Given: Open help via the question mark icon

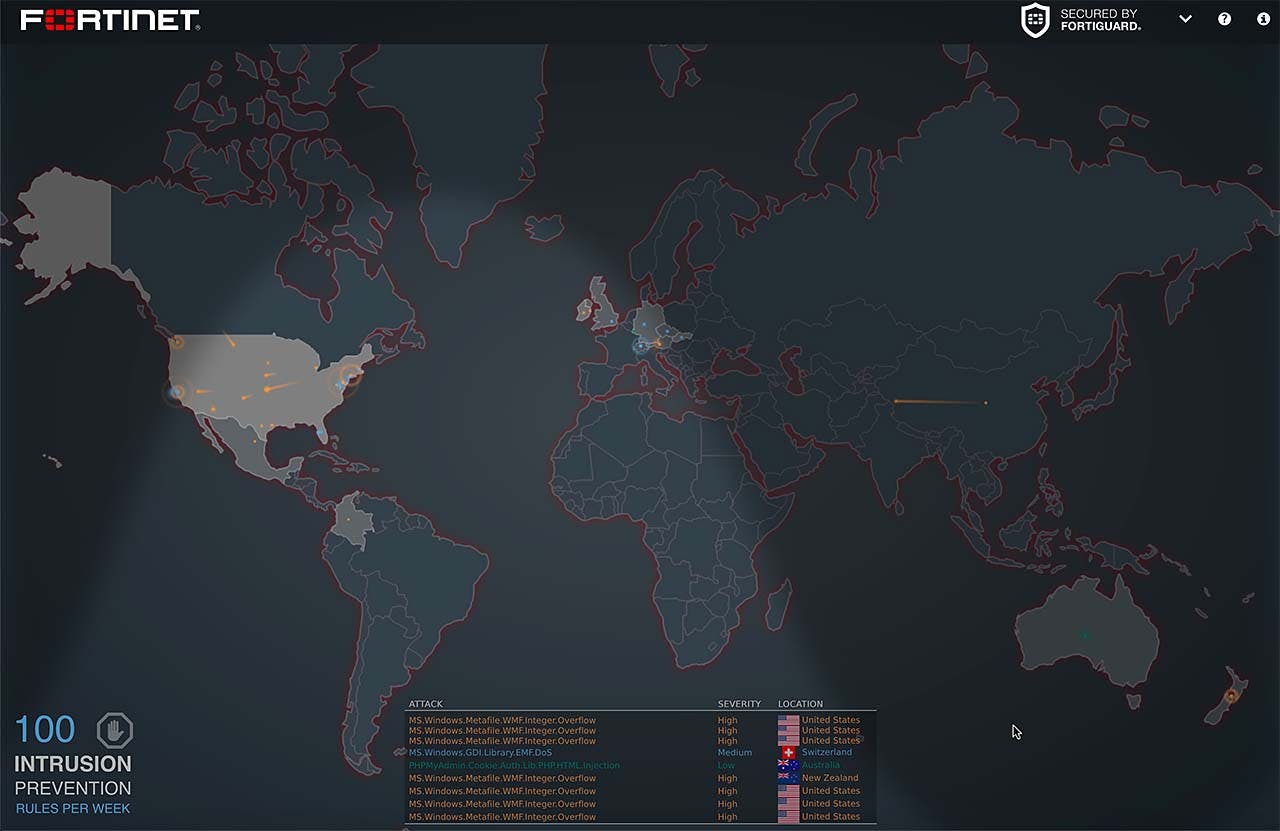Looking at the screenshot, I should (x=1225, y=19).
